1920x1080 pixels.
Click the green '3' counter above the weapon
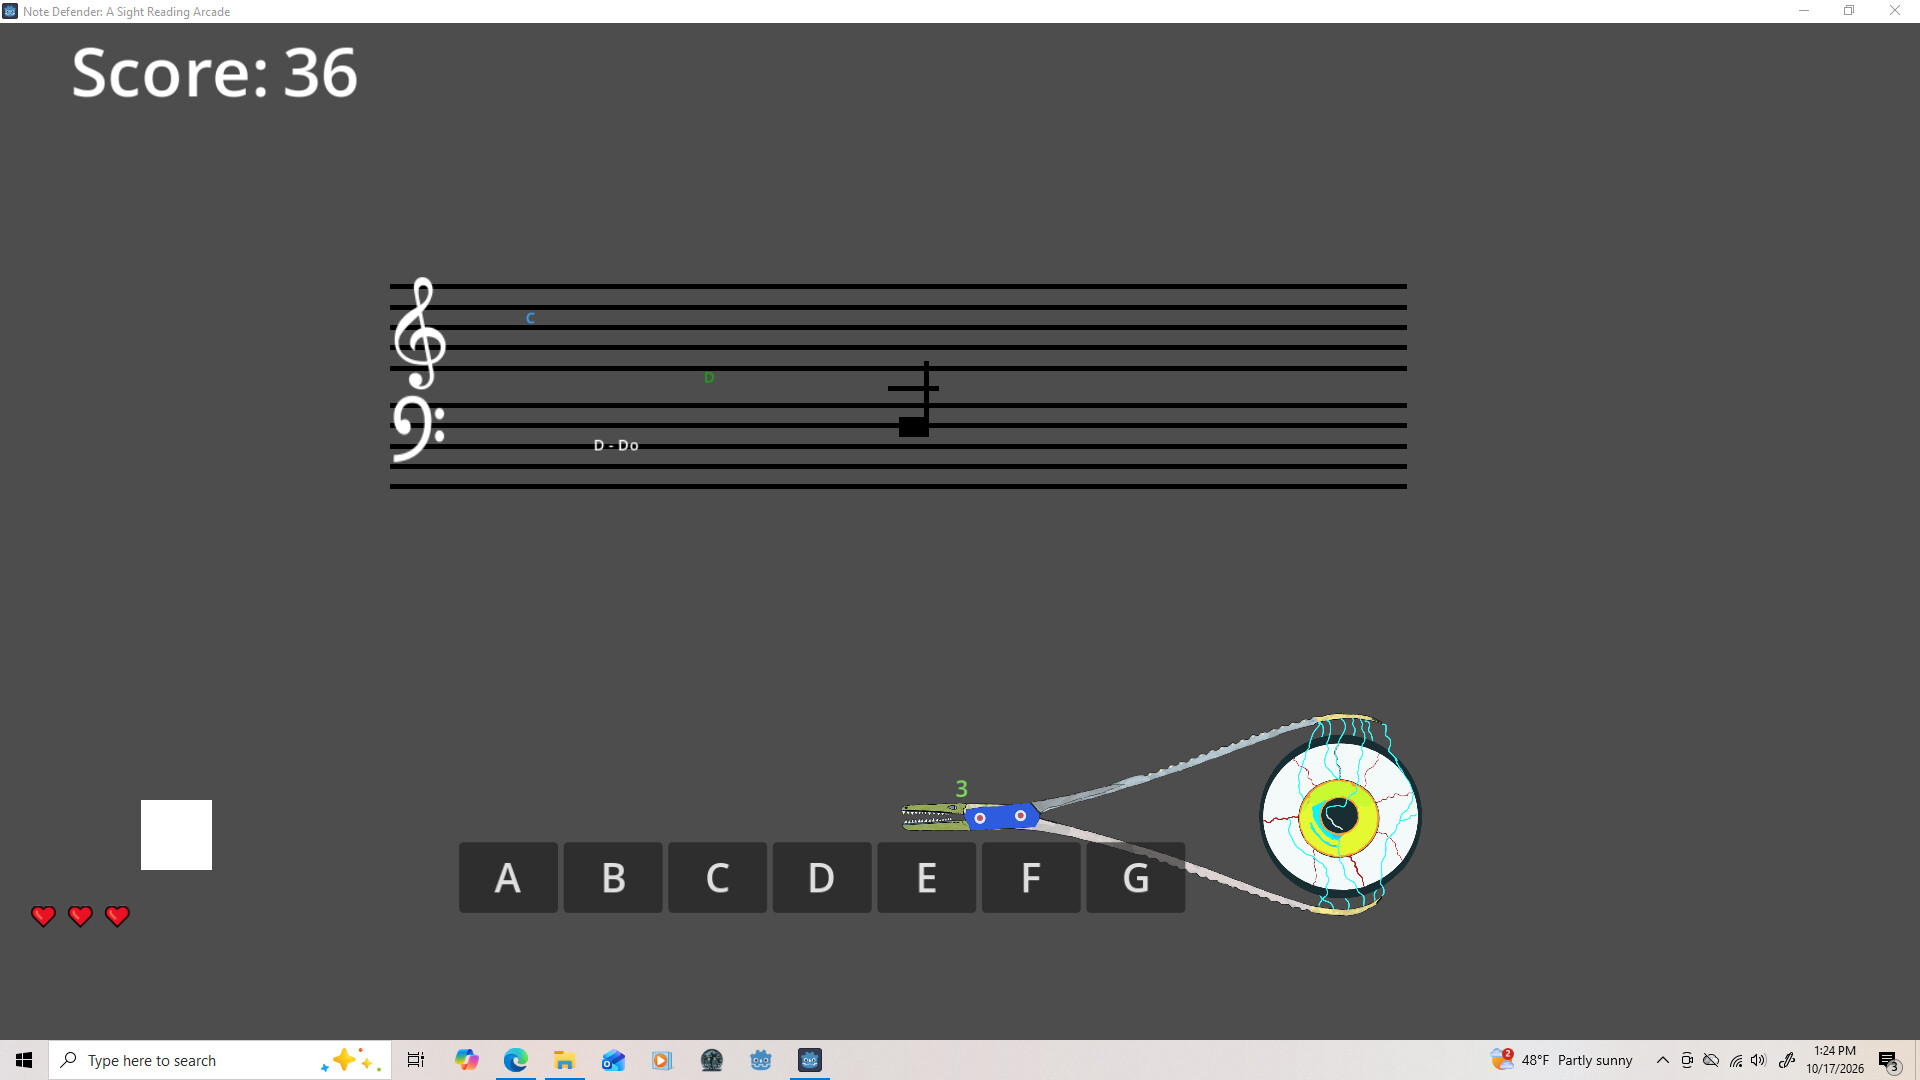point(961,789)
